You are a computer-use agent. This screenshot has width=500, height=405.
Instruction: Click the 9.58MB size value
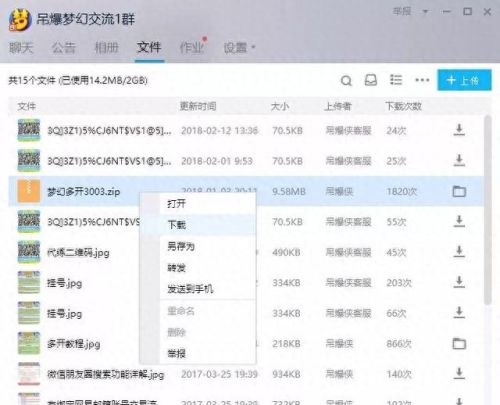point(289,192)
